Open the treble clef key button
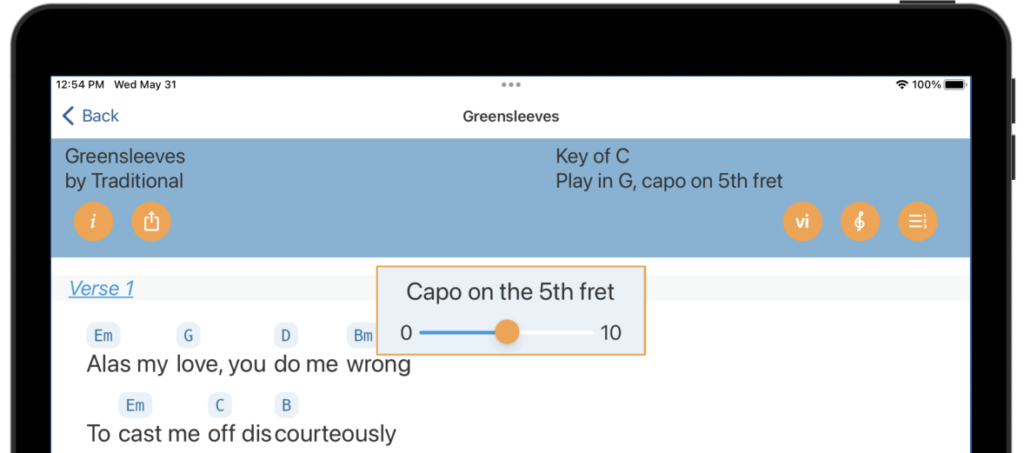The width and height of the screenshot is (1024, 453). (x=860, y=222)
